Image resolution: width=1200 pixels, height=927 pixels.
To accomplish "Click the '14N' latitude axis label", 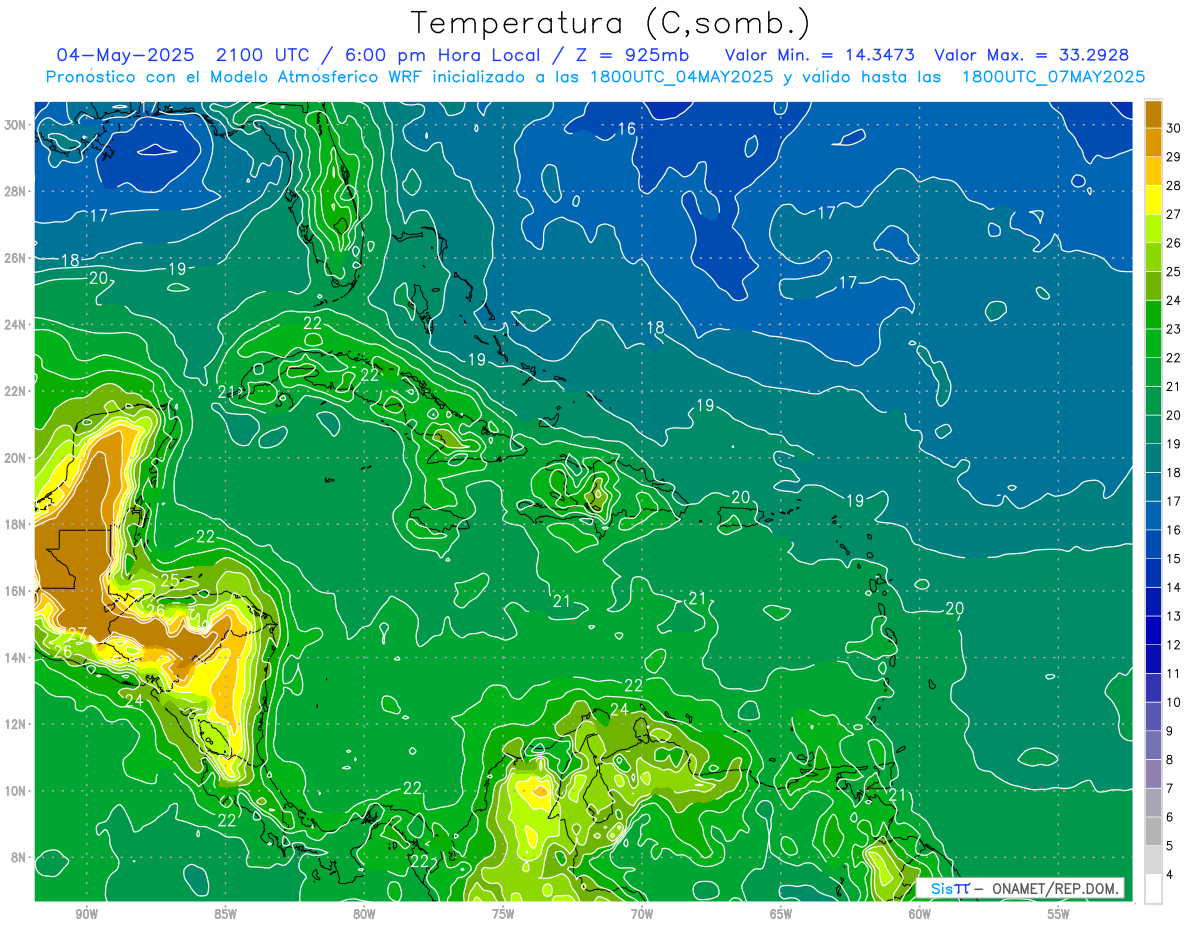I will coord(17,658).
